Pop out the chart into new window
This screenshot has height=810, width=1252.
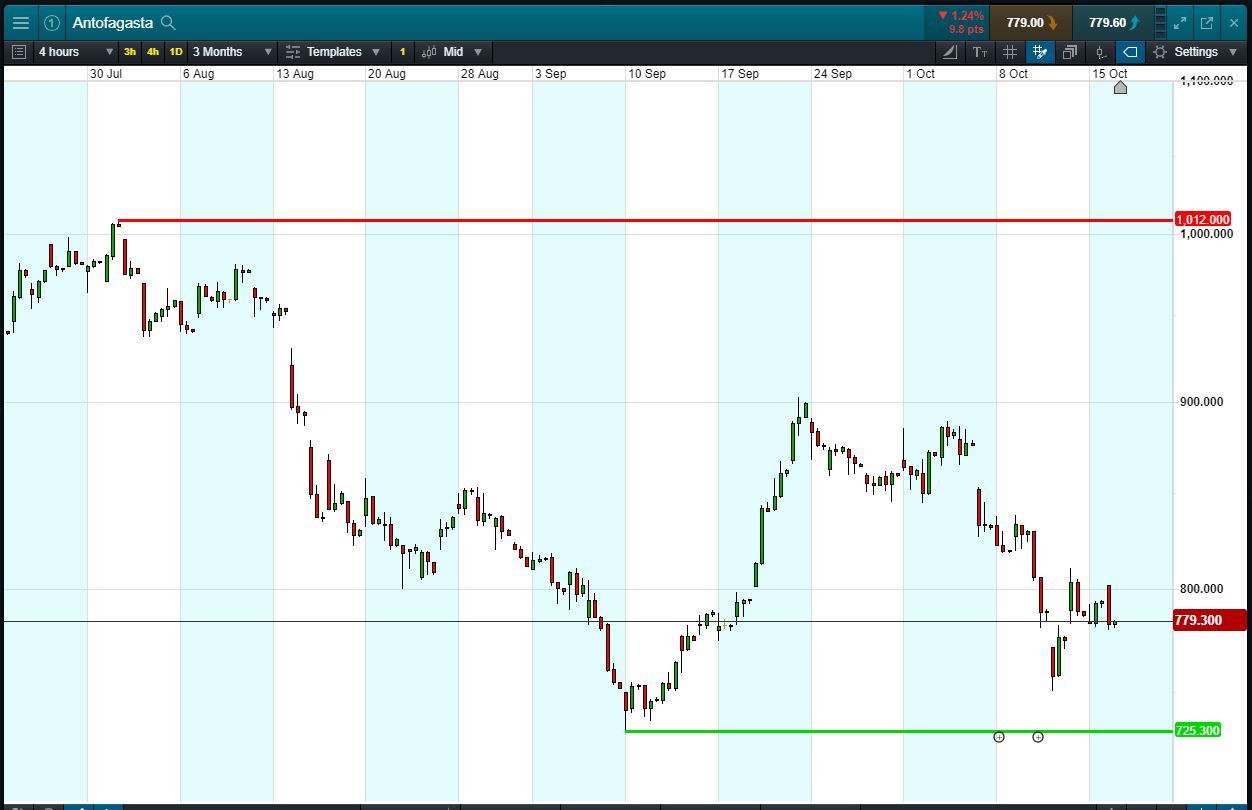(x=1207, y=22)
